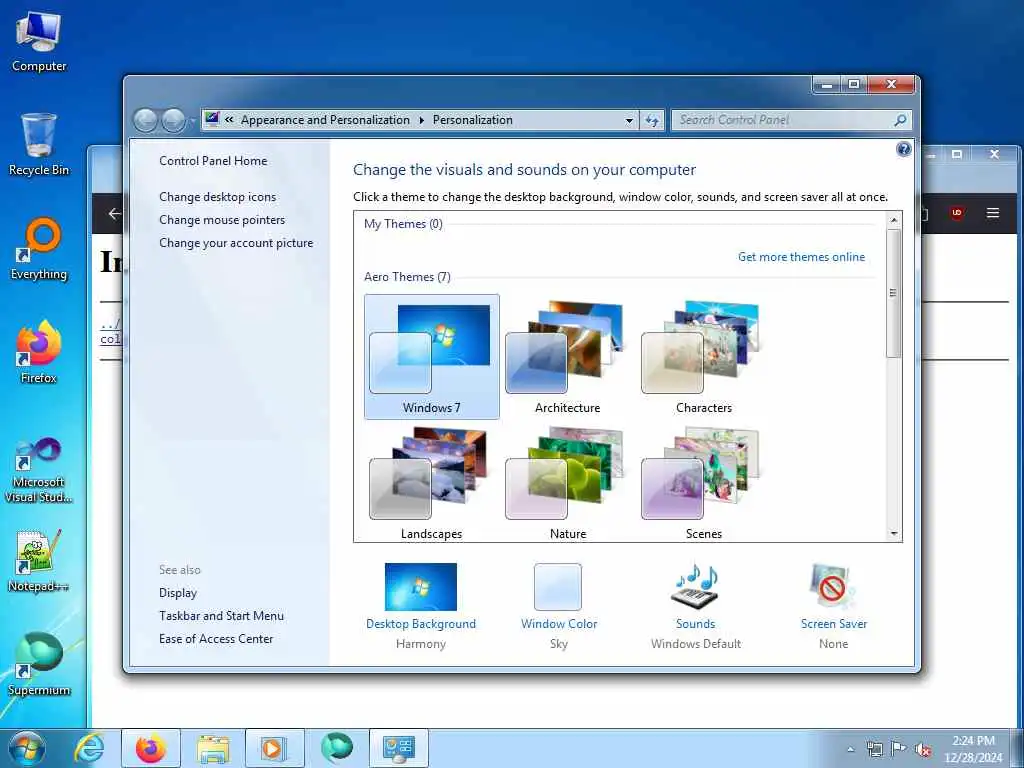Screen dimensions: 1024x768
Task: Click the search magnifier in Control Panel
Action: click(x=900, y=120)
